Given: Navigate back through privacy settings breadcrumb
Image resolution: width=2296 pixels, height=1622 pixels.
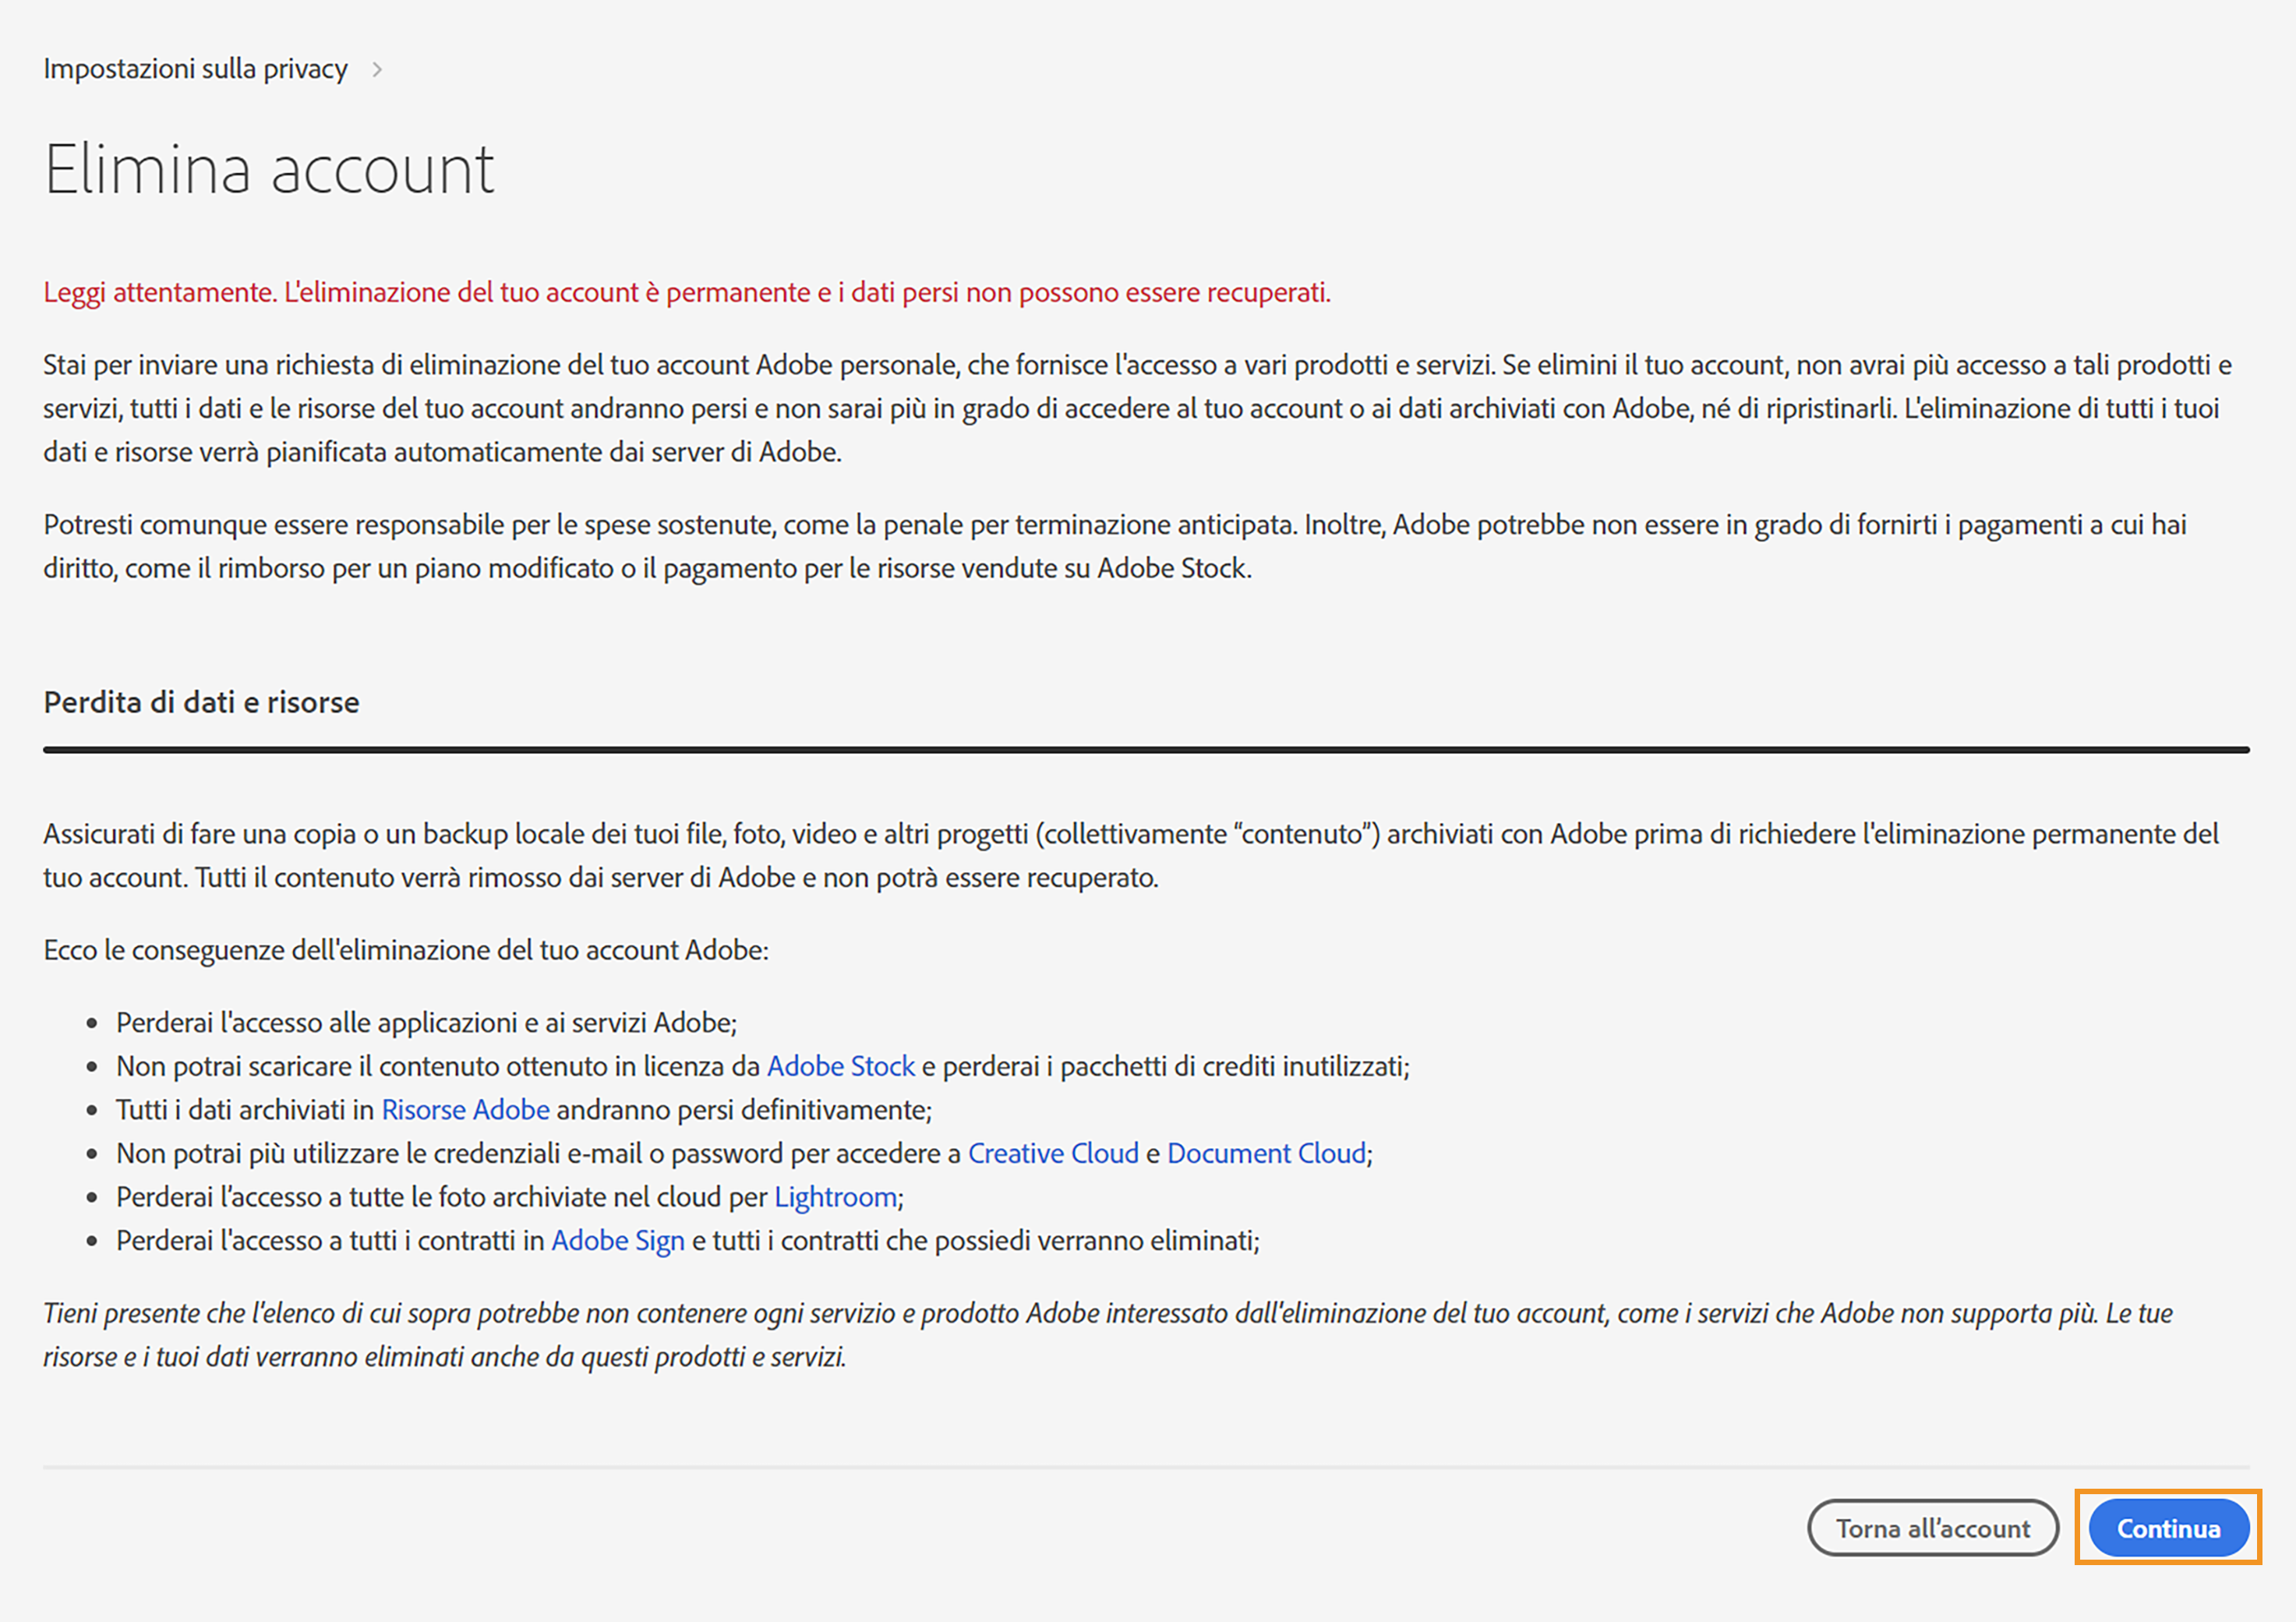Looking at the screenshot, I should click(194, 68).
